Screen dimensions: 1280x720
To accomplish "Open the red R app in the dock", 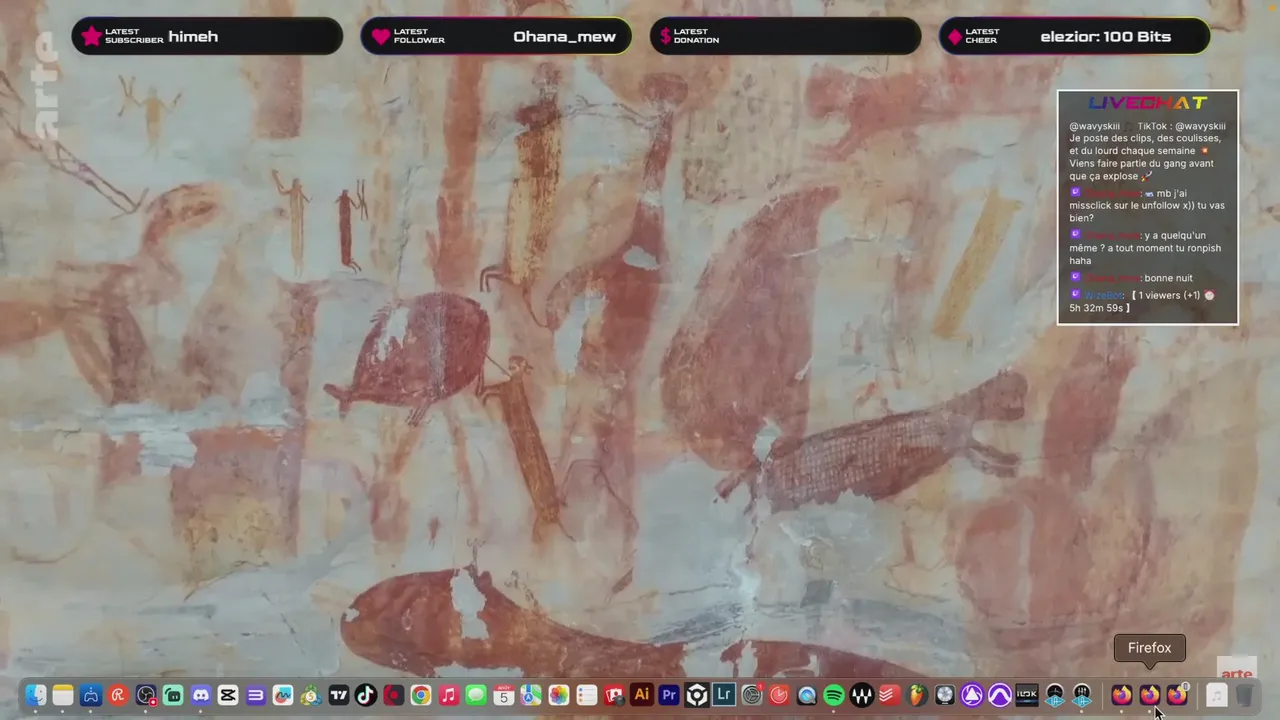I will pos(118,695).
